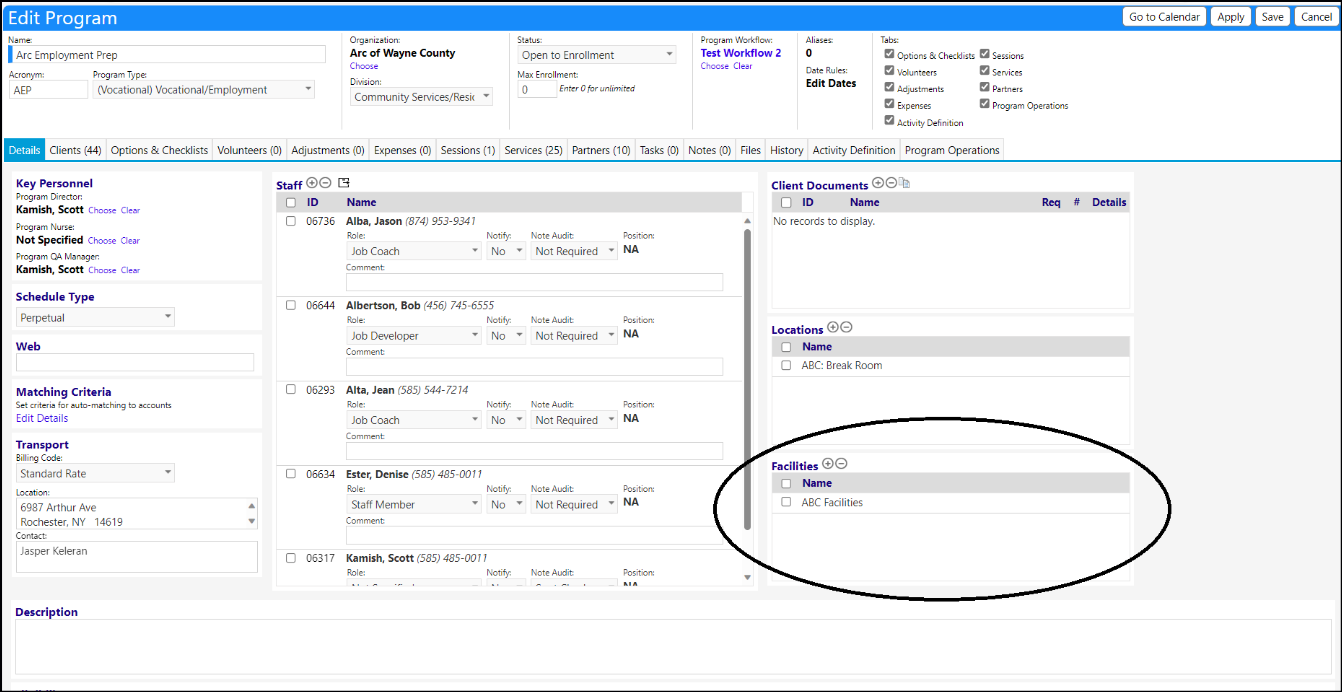Add a client document using its plus icon
The height and width of the screenshot is (692, 1342).
[x=878, y=183]
